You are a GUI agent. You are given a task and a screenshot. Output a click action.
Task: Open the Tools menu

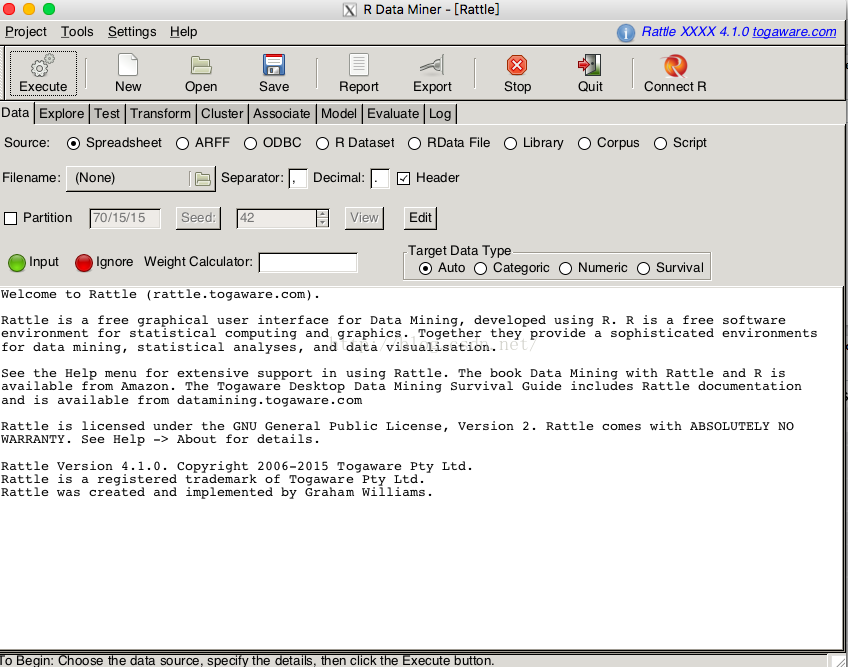pyautogui.click(x=77, y=32)
